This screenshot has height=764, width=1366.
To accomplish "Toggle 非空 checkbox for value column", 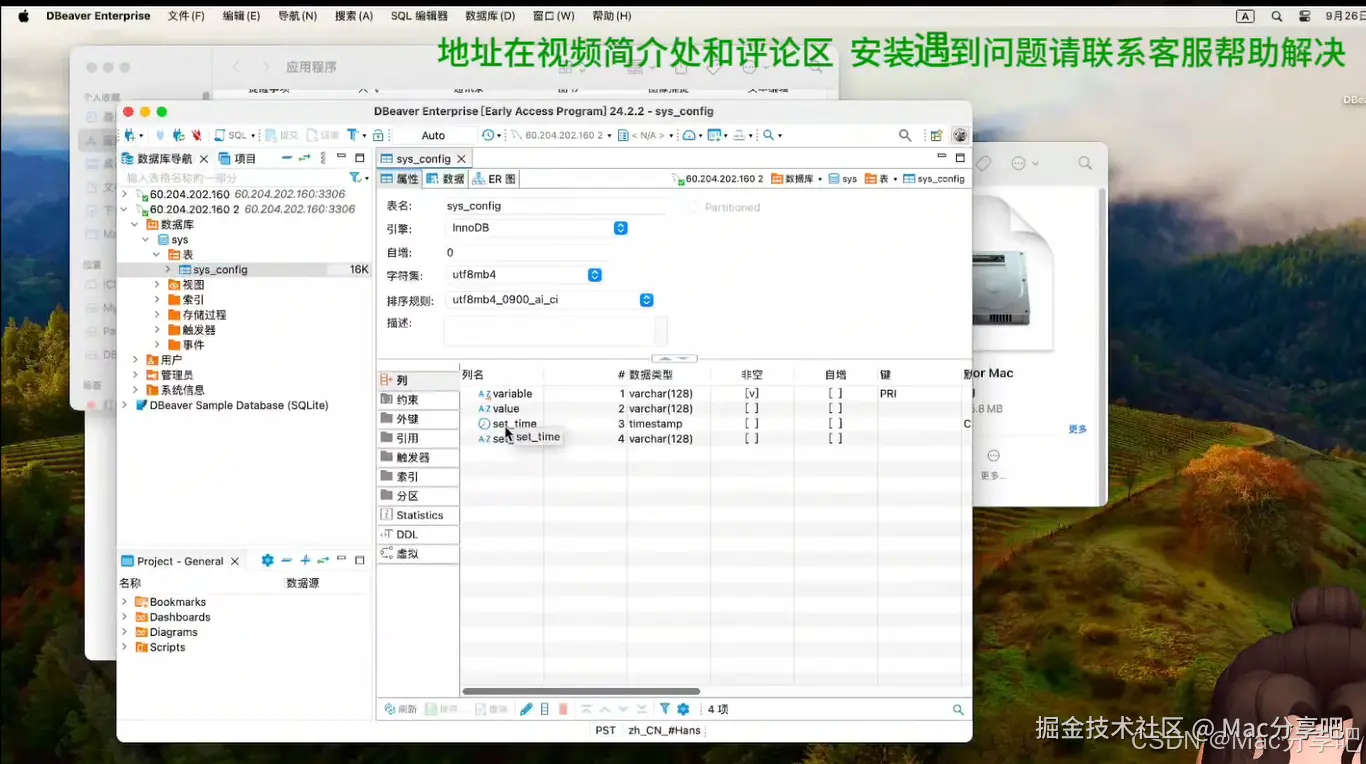I will (751, 408).
